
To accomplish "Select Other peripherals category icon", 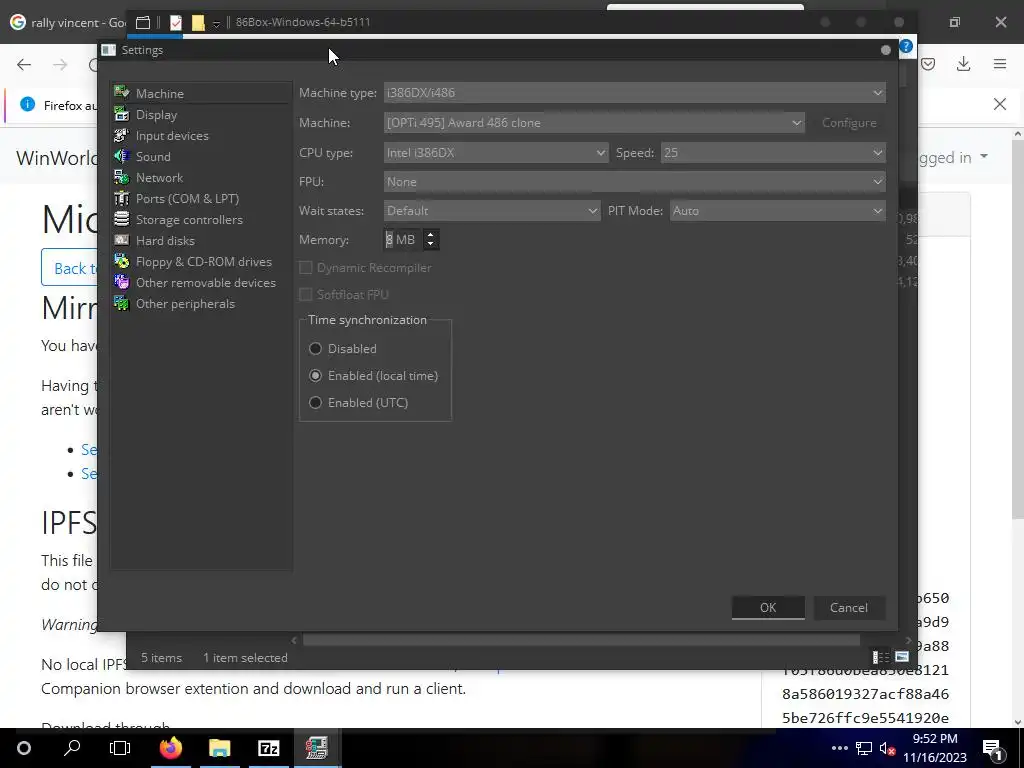I will (121, 303).
